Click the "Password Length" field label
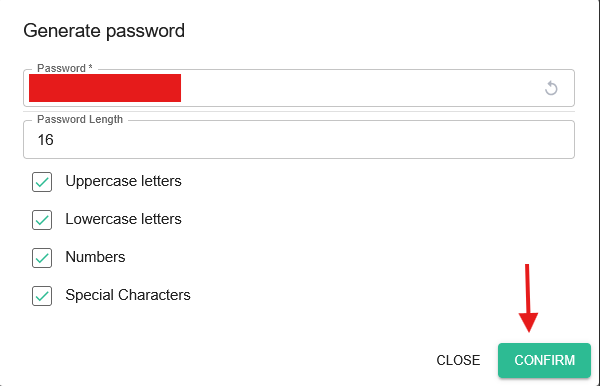 (80, 119)
